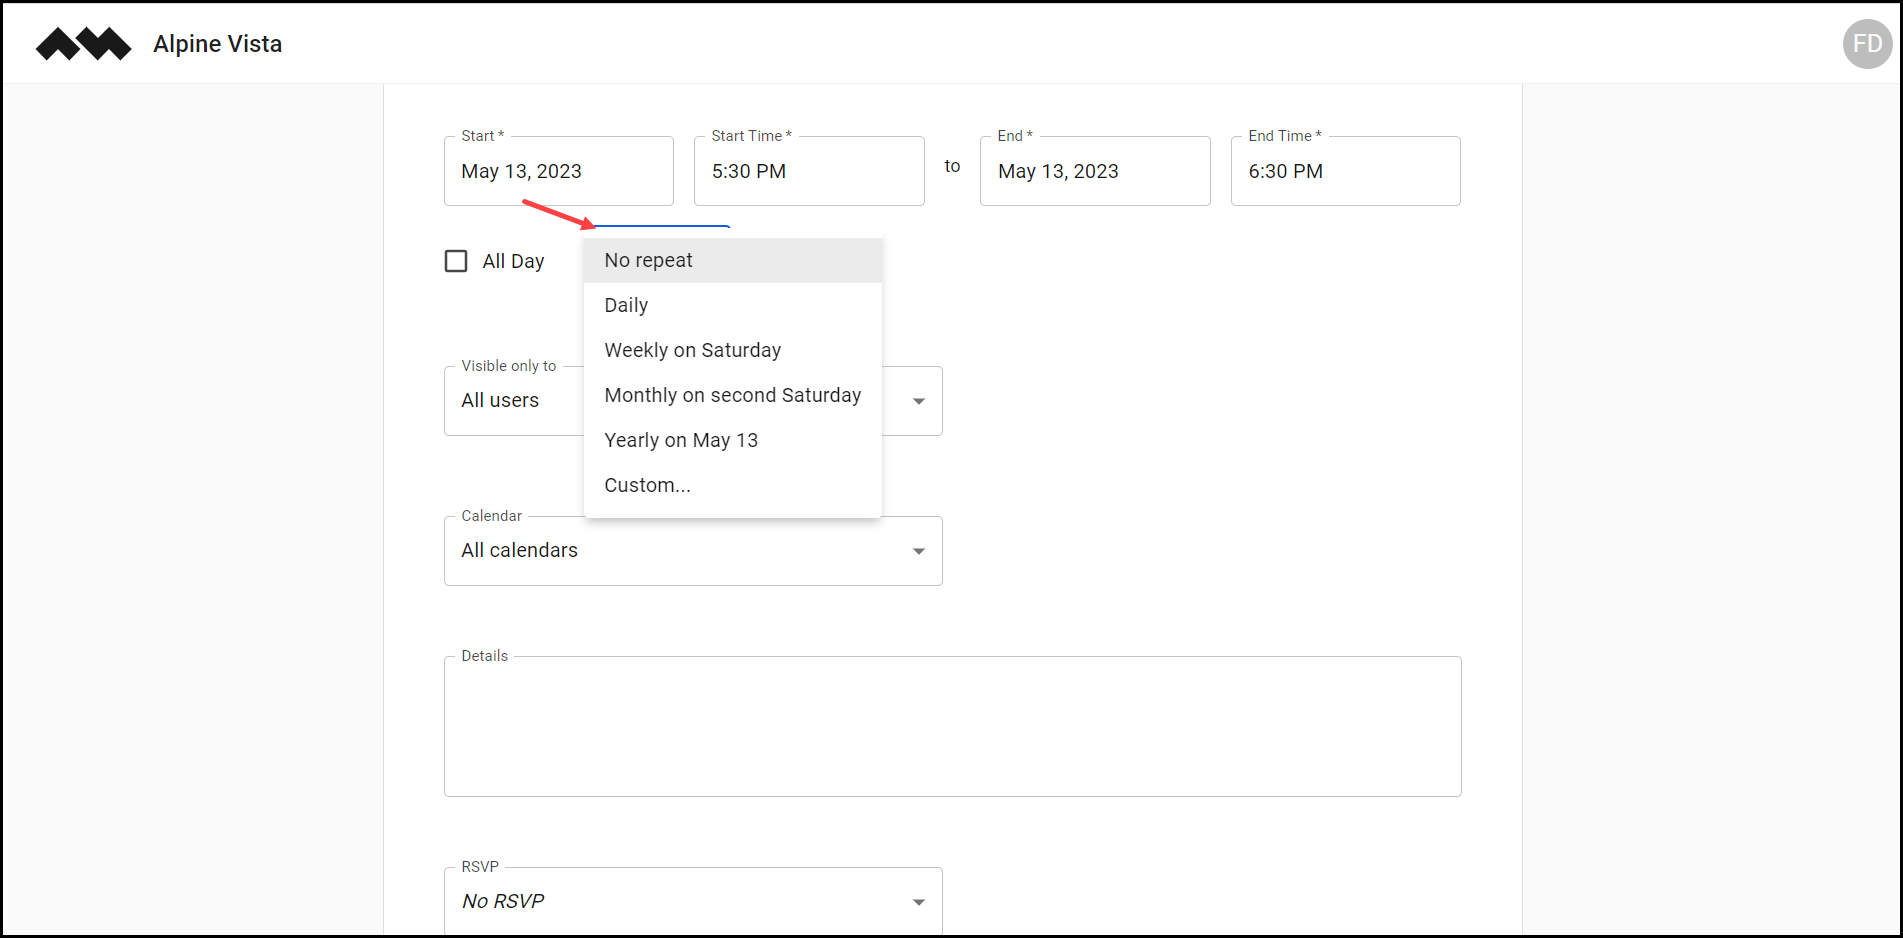Expand the Visible only to dropdown arrow
1903x938 pixels.
tap(919, 401)
